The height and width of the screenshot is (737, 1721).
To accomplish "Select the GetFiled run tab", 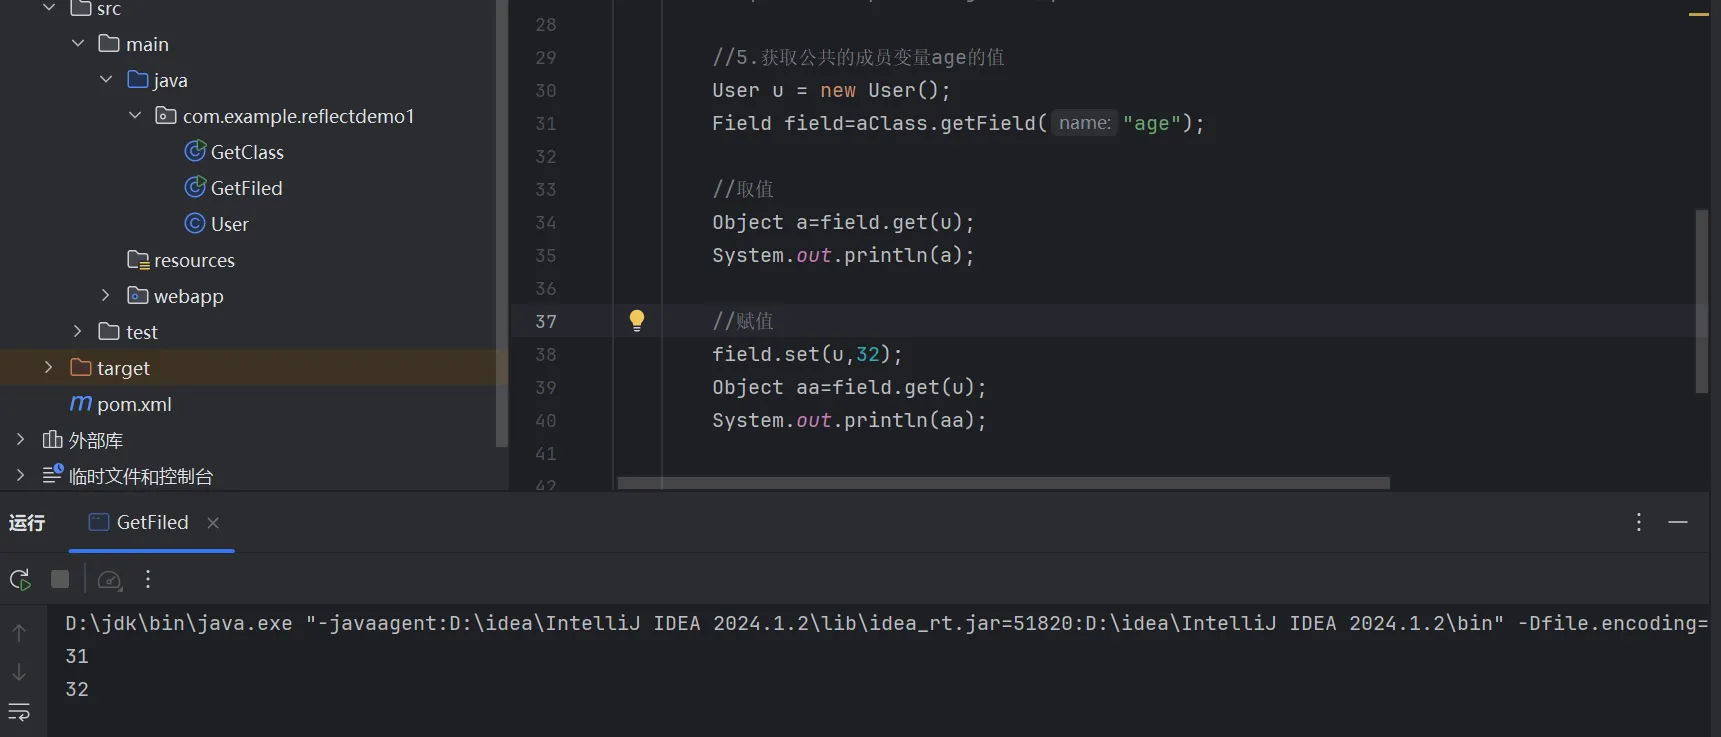I will coord(150,523).
